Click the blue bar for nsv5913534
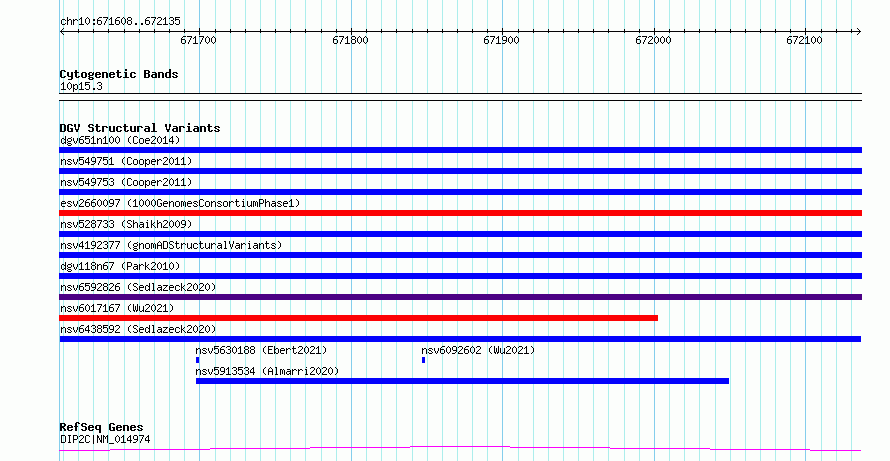 tap(462, 381)
